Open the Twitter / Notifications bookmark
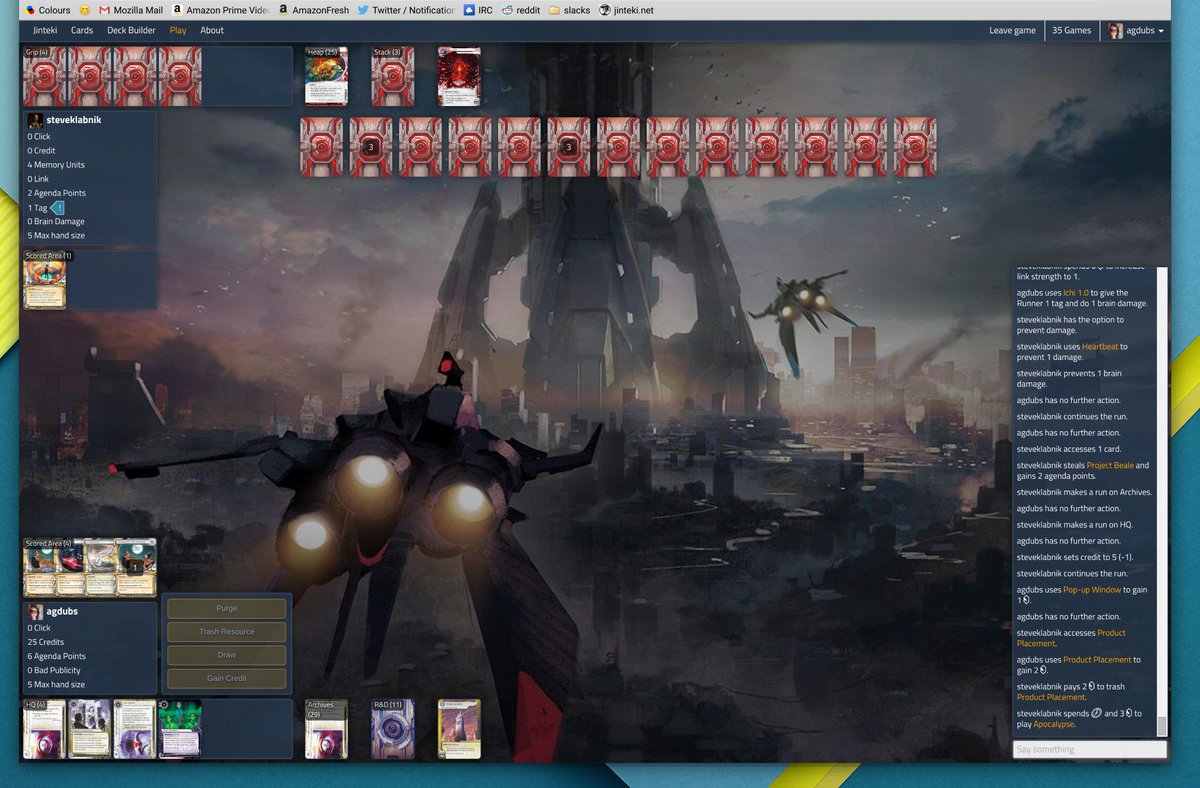The height and width of the screenshot is (788, 1200). point(406,10)
